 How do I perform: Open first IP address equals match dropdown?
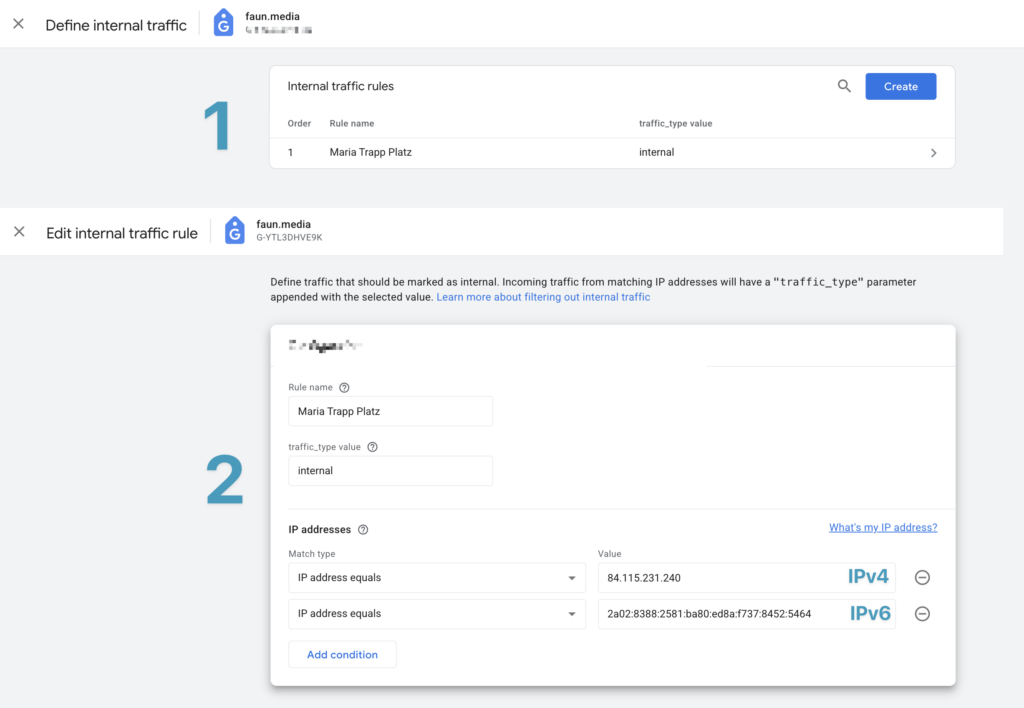click(437, 578)
